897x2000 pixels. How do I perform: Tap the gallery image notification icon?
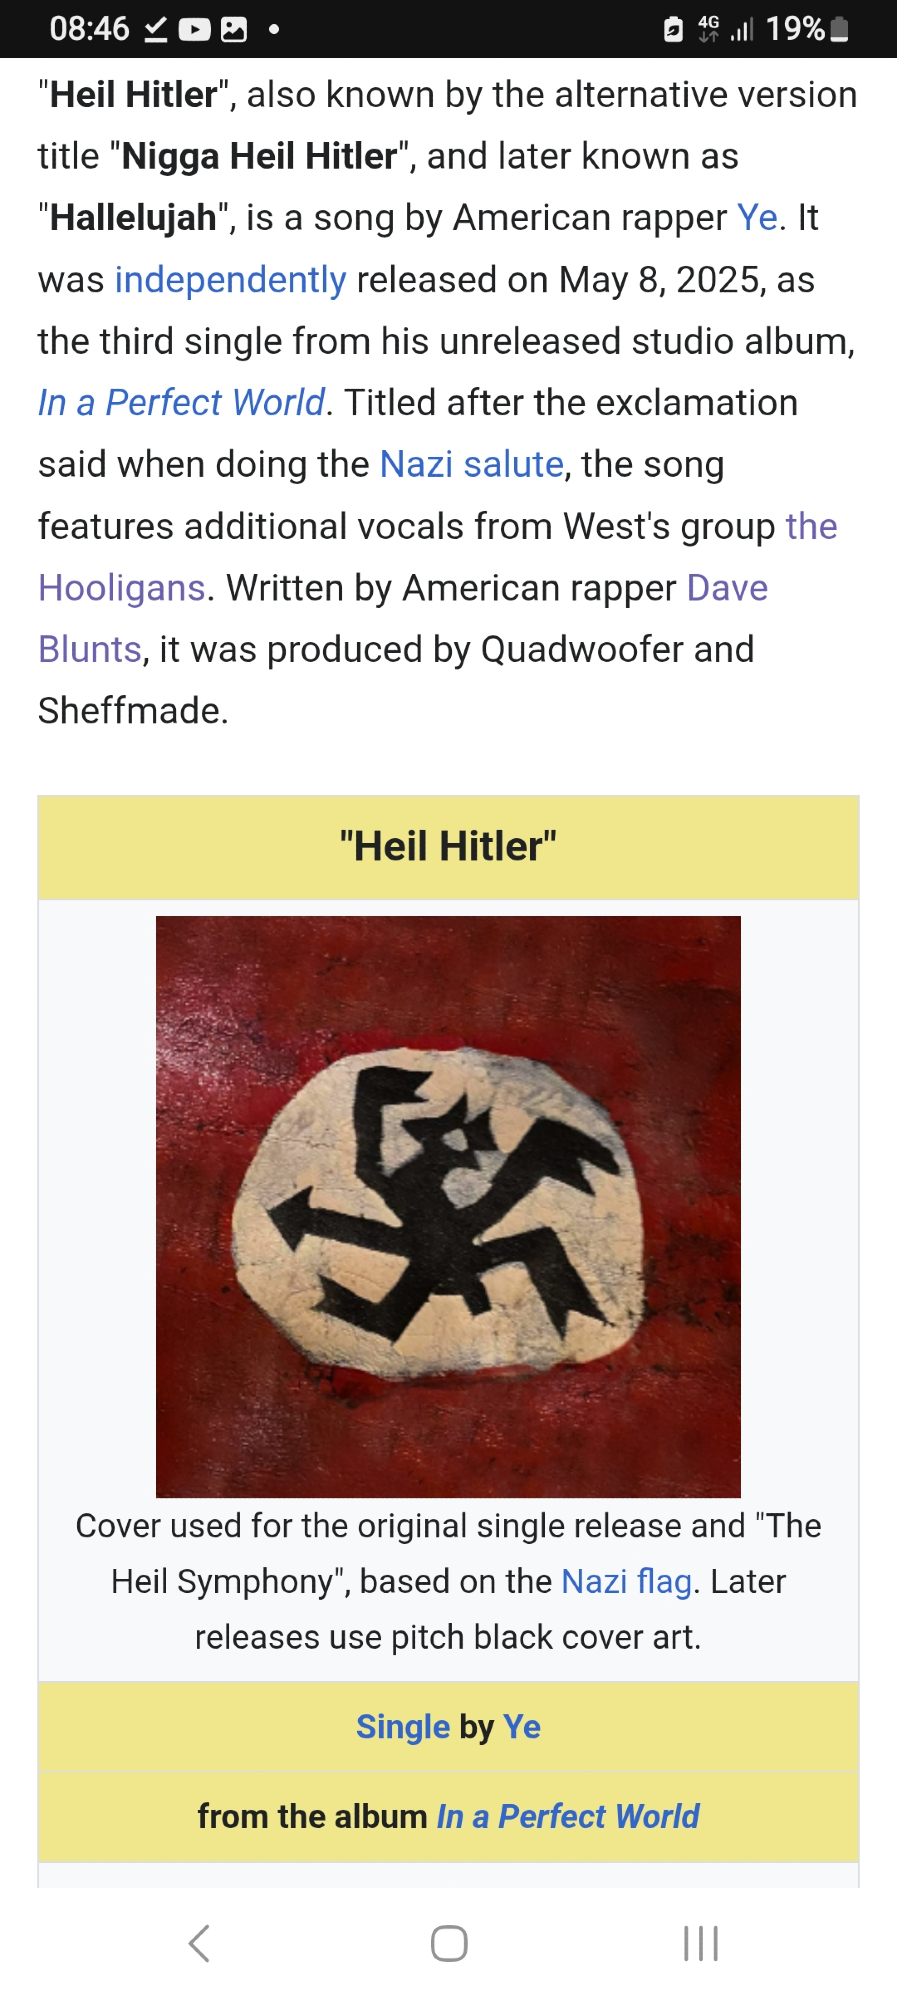234,29
